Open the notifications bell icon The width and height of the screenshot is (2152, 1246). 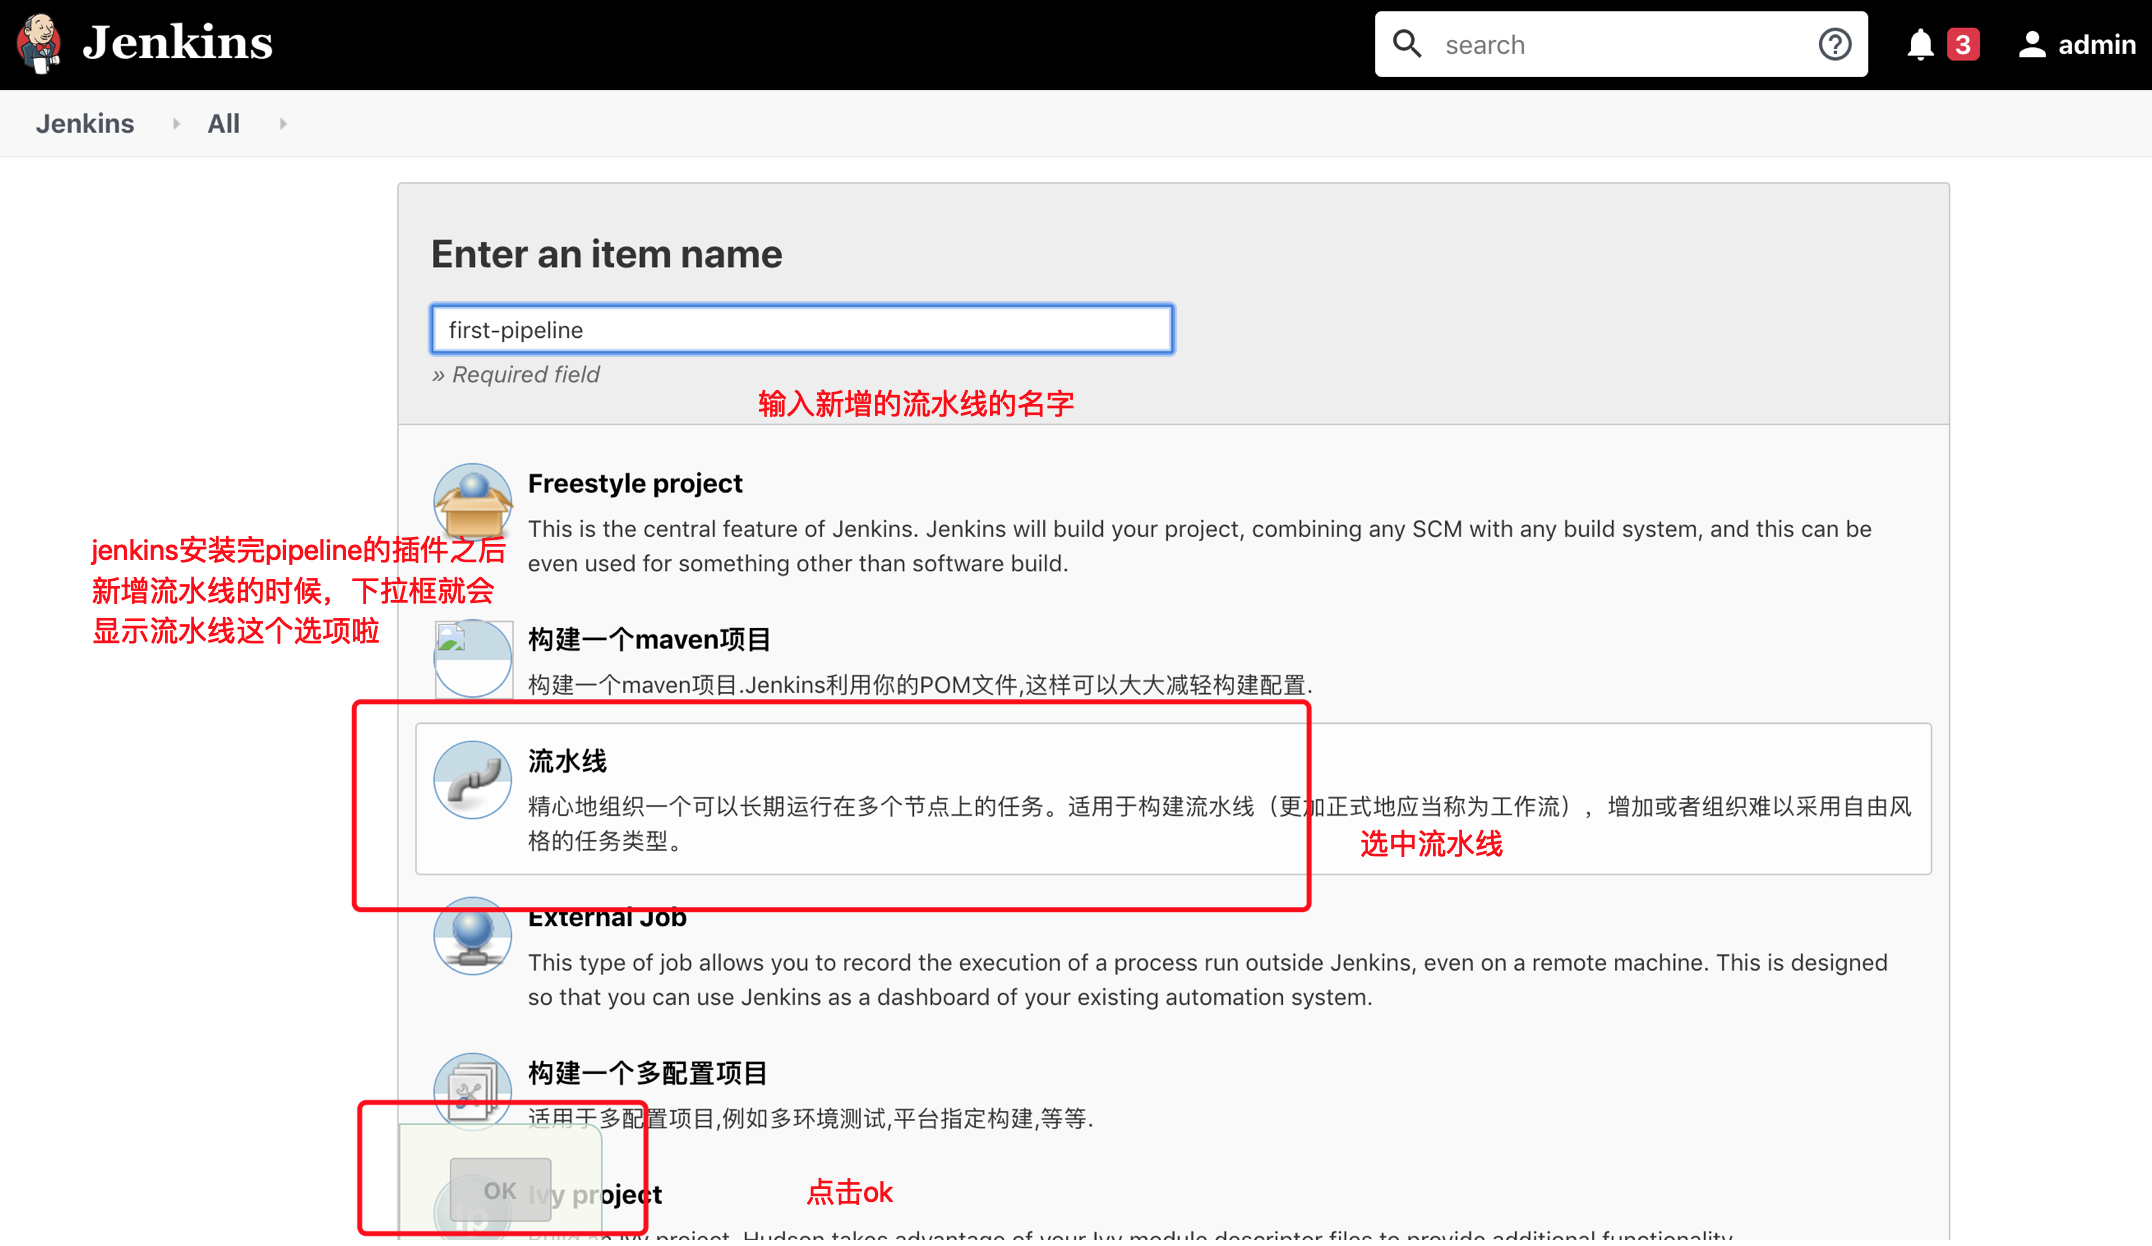click(1920, 45)
